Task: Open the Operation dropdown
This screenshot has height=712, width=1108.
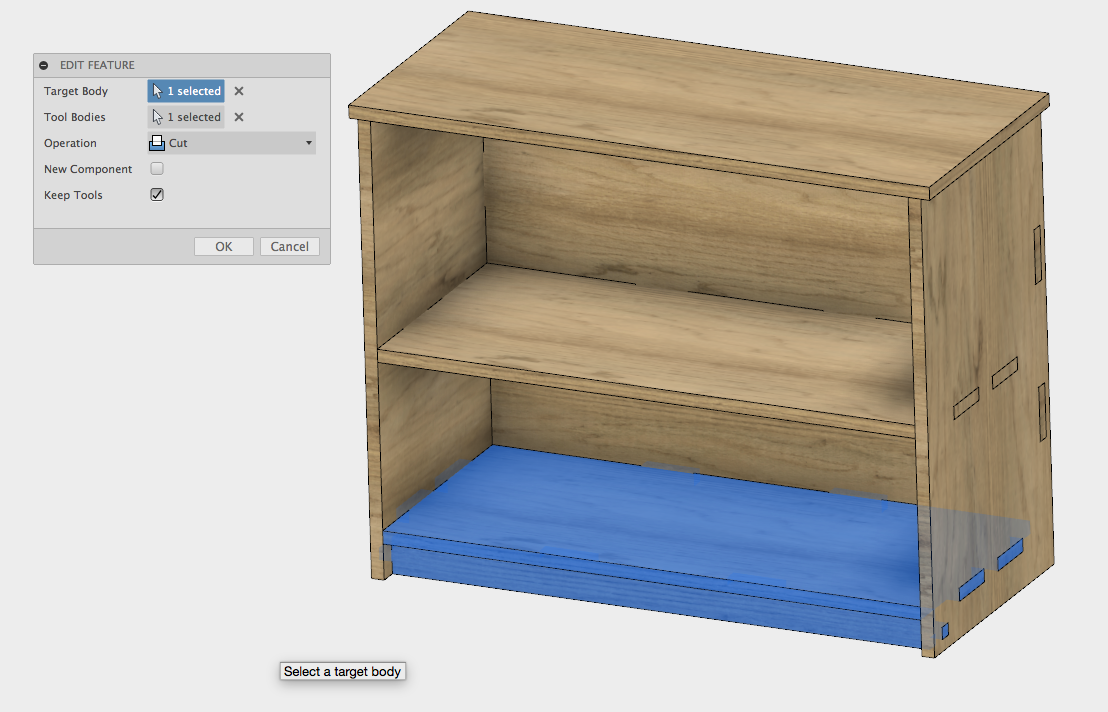Action: pyautogui.click(x=230, y=142)
